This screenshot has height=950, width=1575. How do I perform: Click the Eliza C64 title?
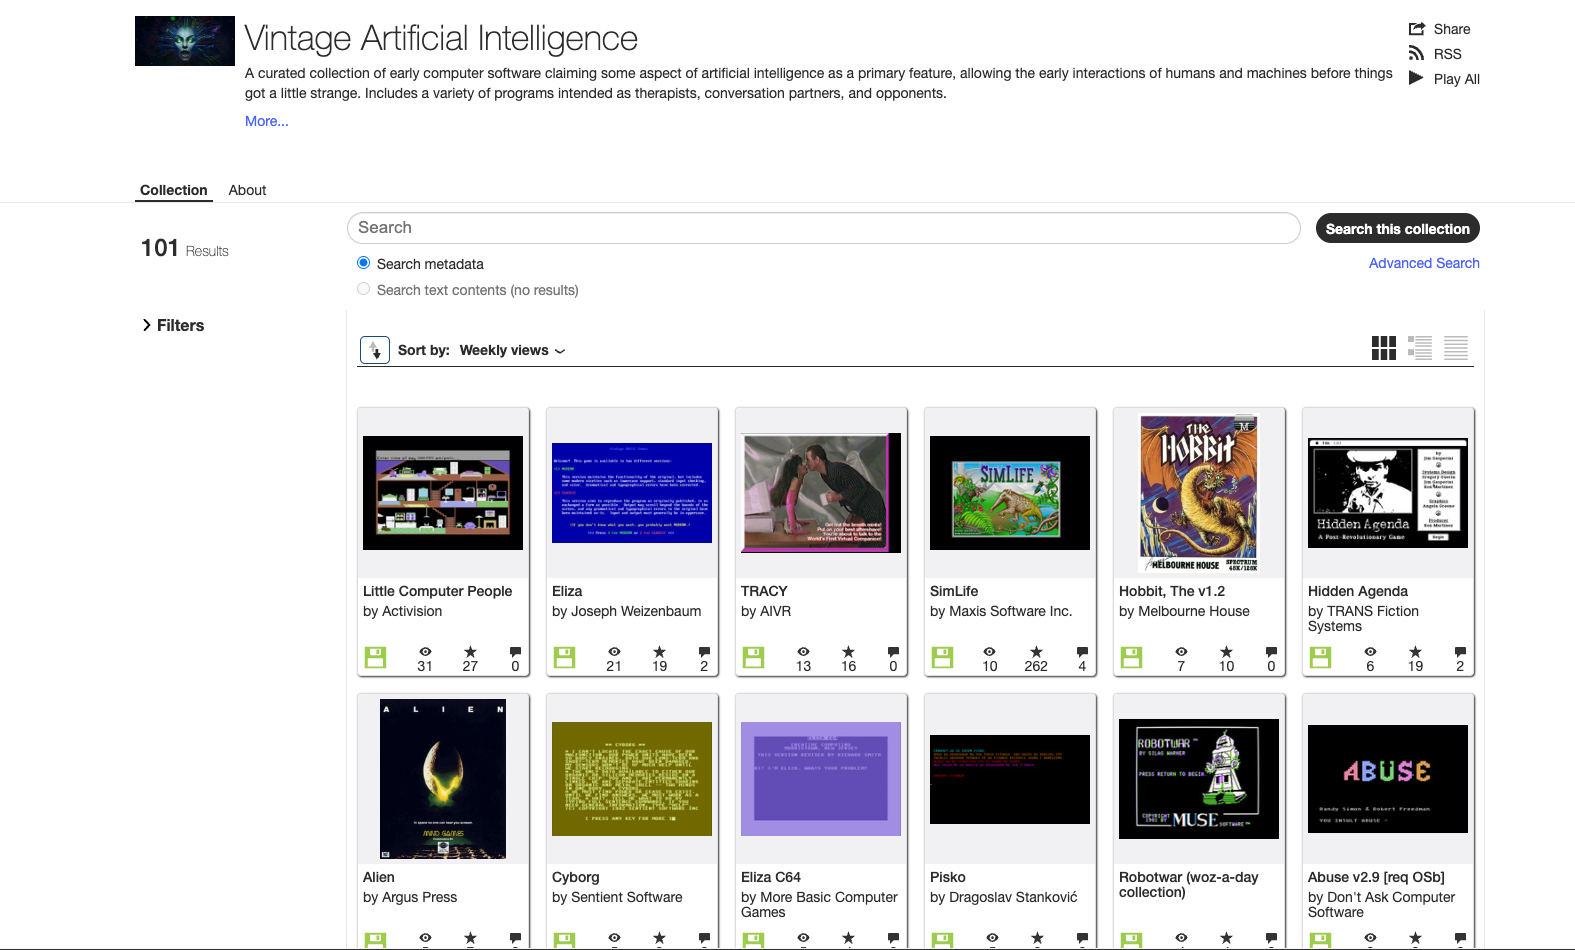(x=771, y=877)
